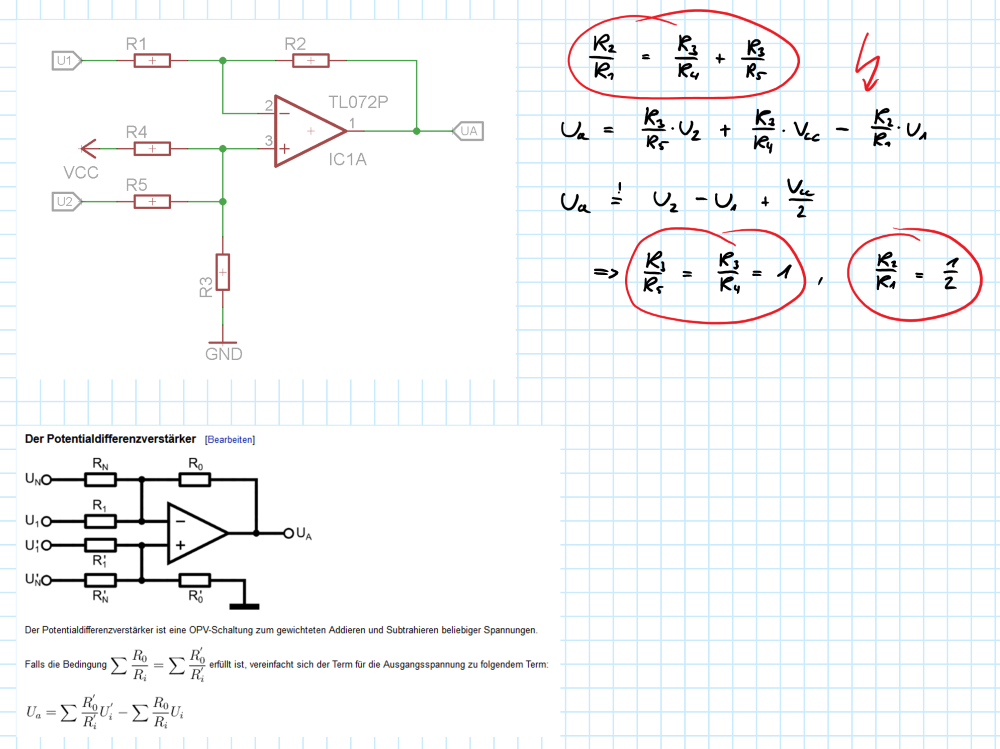Click the VCC supply arrow symbol
This screenshot has width=1000, height=749.
(x=89, y=149)
